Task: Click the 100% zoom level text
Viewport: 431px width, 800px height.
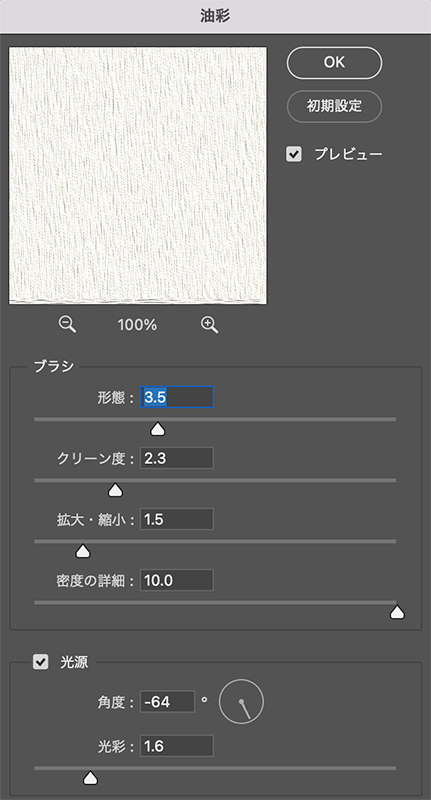Action: click(138, 325)
